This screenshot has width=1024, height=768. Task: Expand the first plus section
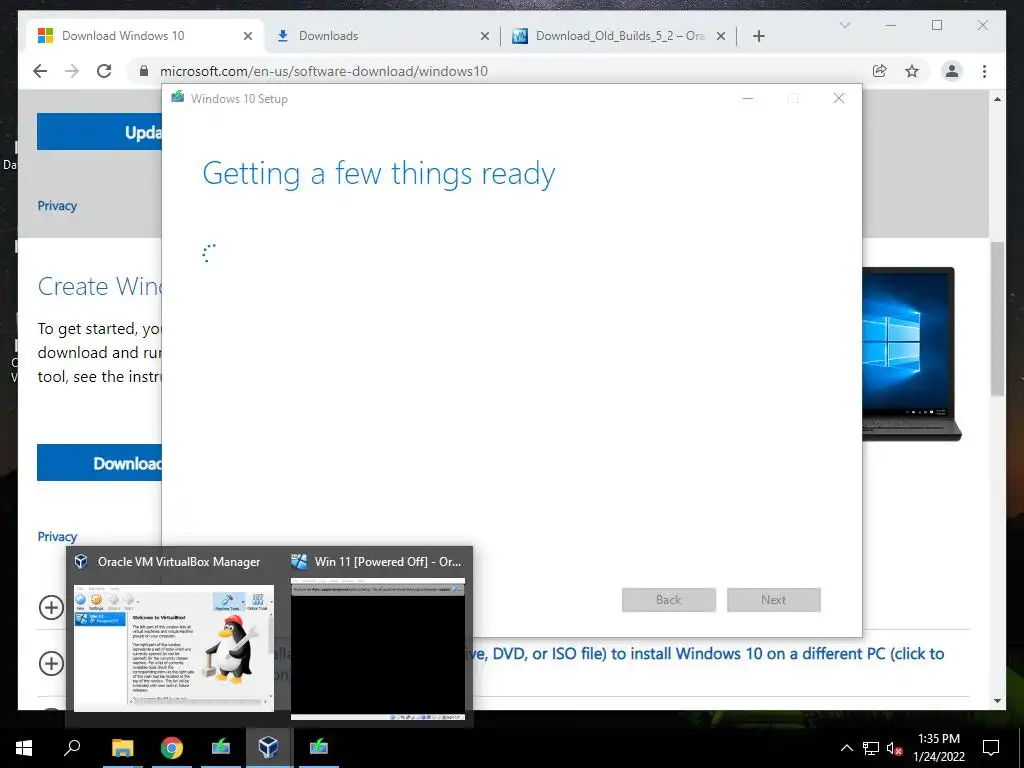[52, 607]
